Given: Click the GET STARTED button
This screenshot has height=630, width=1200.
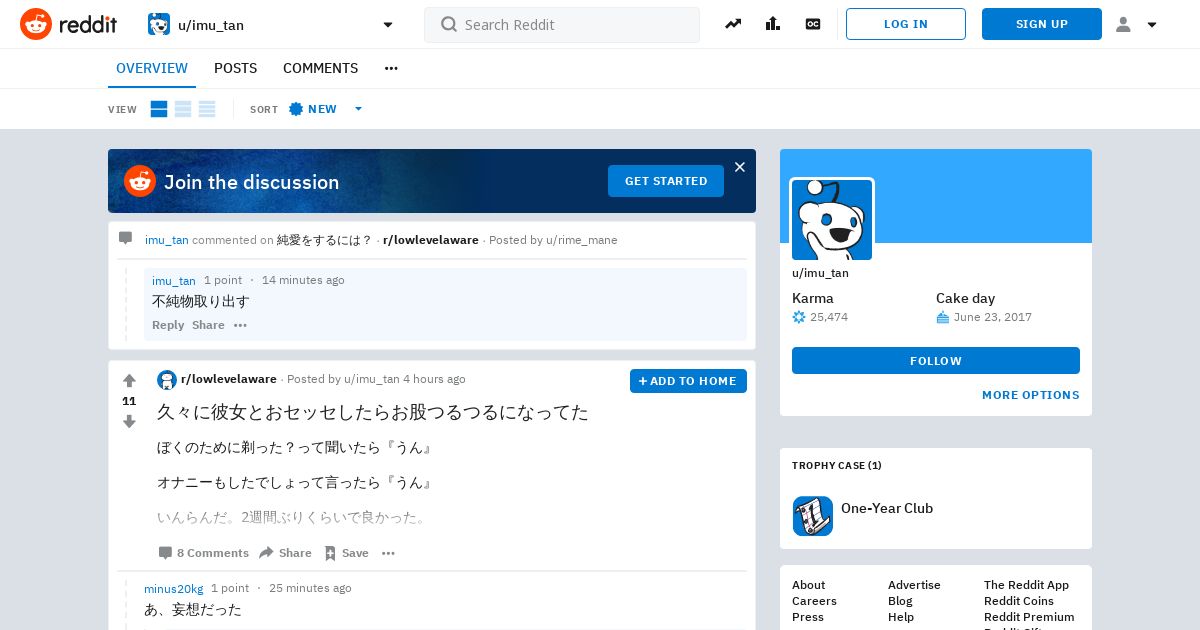Looking at the screenshot, I should click(666, 181).
